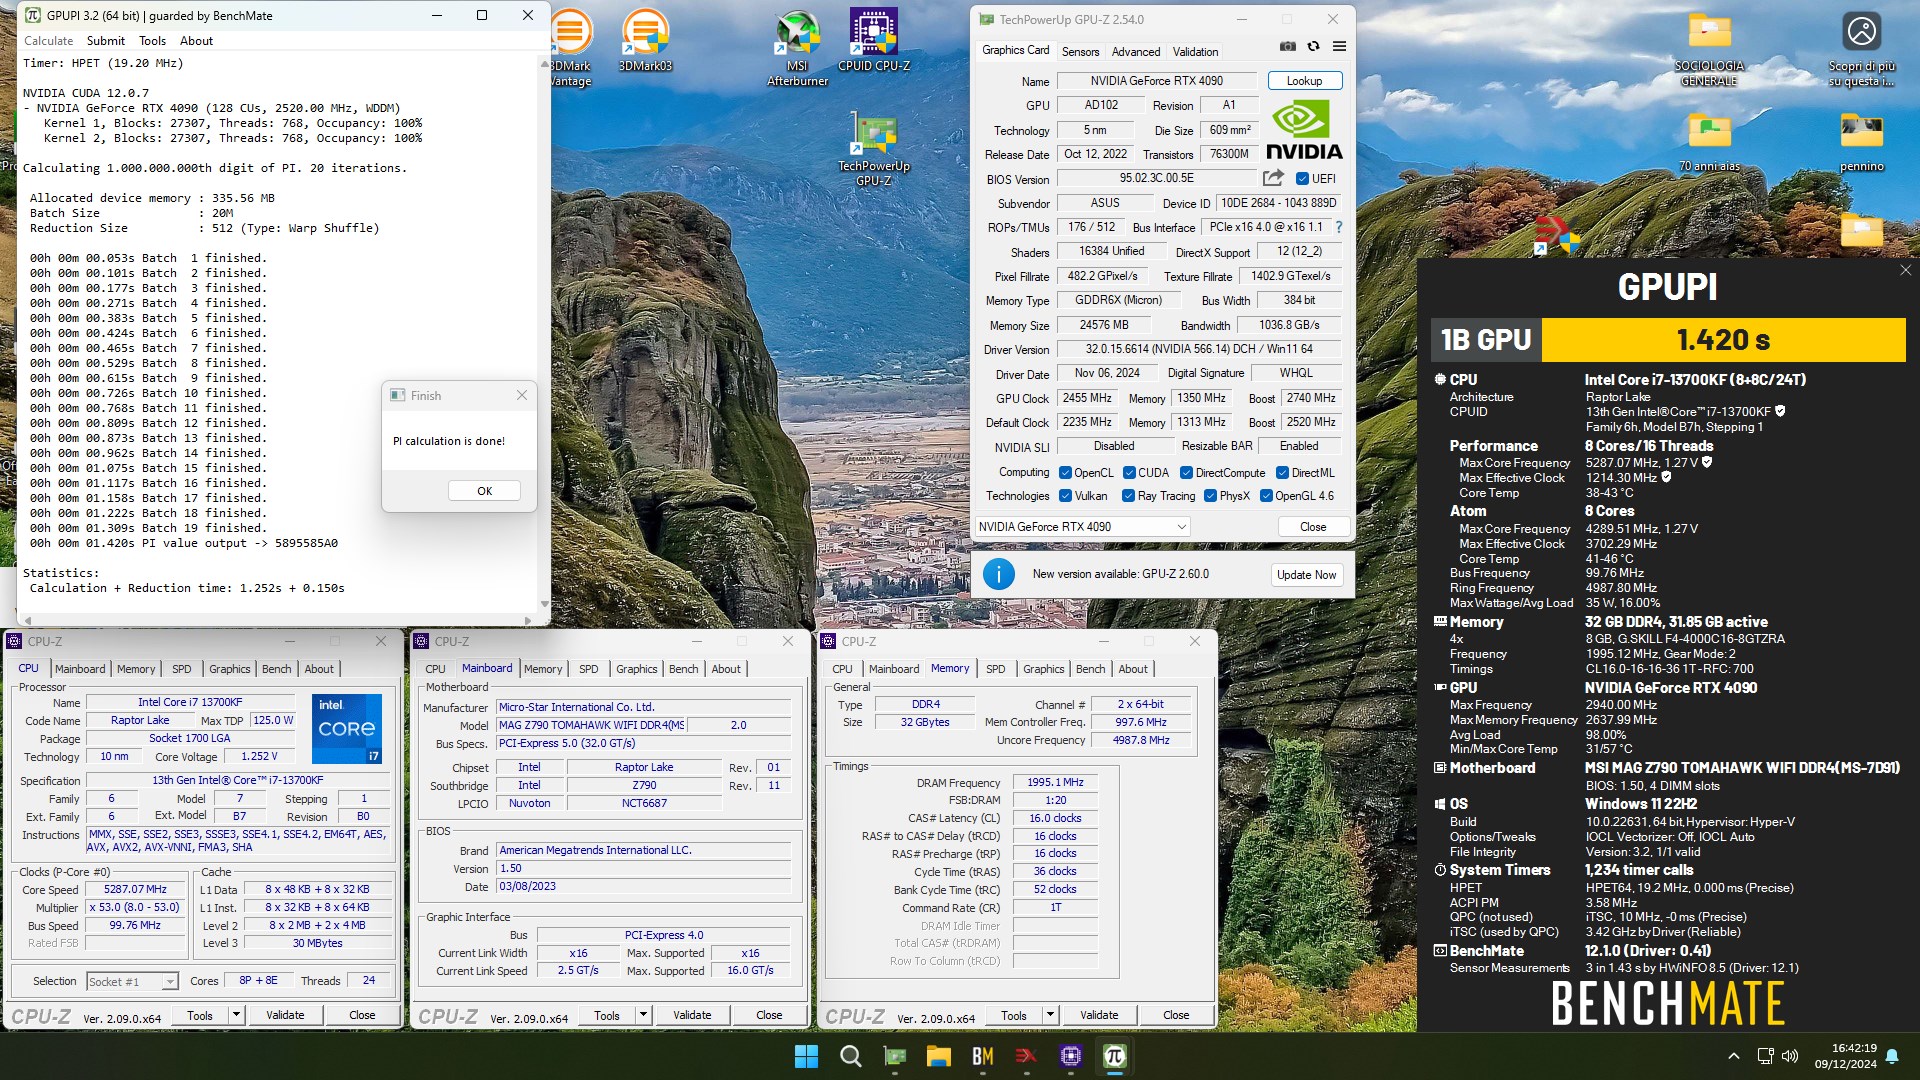Viewport: 1920px width, 1080px height.
Task: Click the Scopri di più desktop icon
Action: click(x=1861, y=48)
